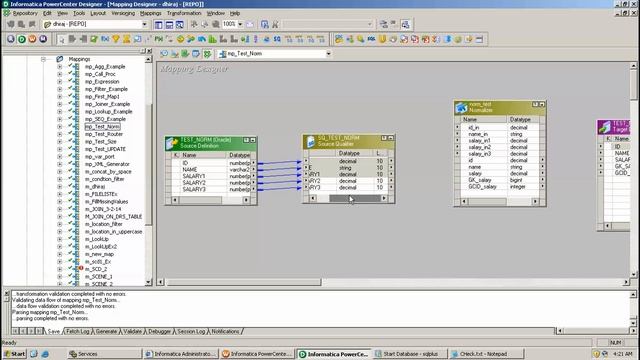The width and height of the screenshot is (640, 360).
Task: Collapse the Mappings folder node
Action: [43, 59]
